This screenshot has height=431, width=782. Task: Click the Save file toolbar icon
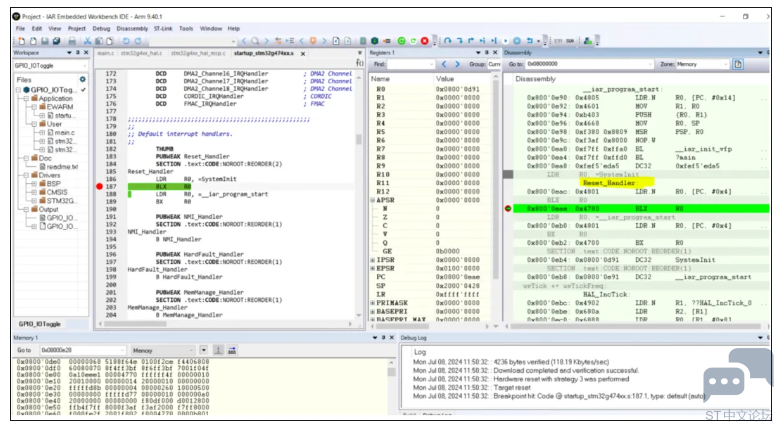click(45, 41)
